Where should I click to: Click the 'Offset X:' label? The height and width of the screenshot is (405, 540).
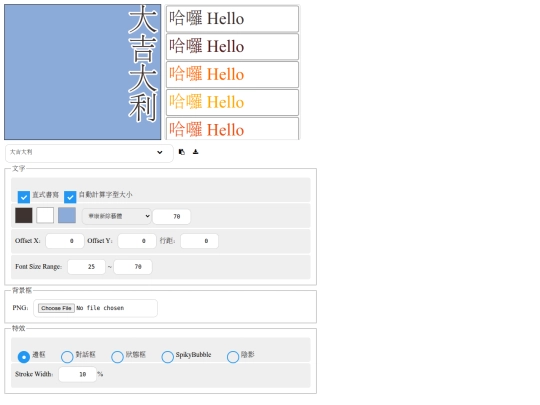[x=28, y=241]
